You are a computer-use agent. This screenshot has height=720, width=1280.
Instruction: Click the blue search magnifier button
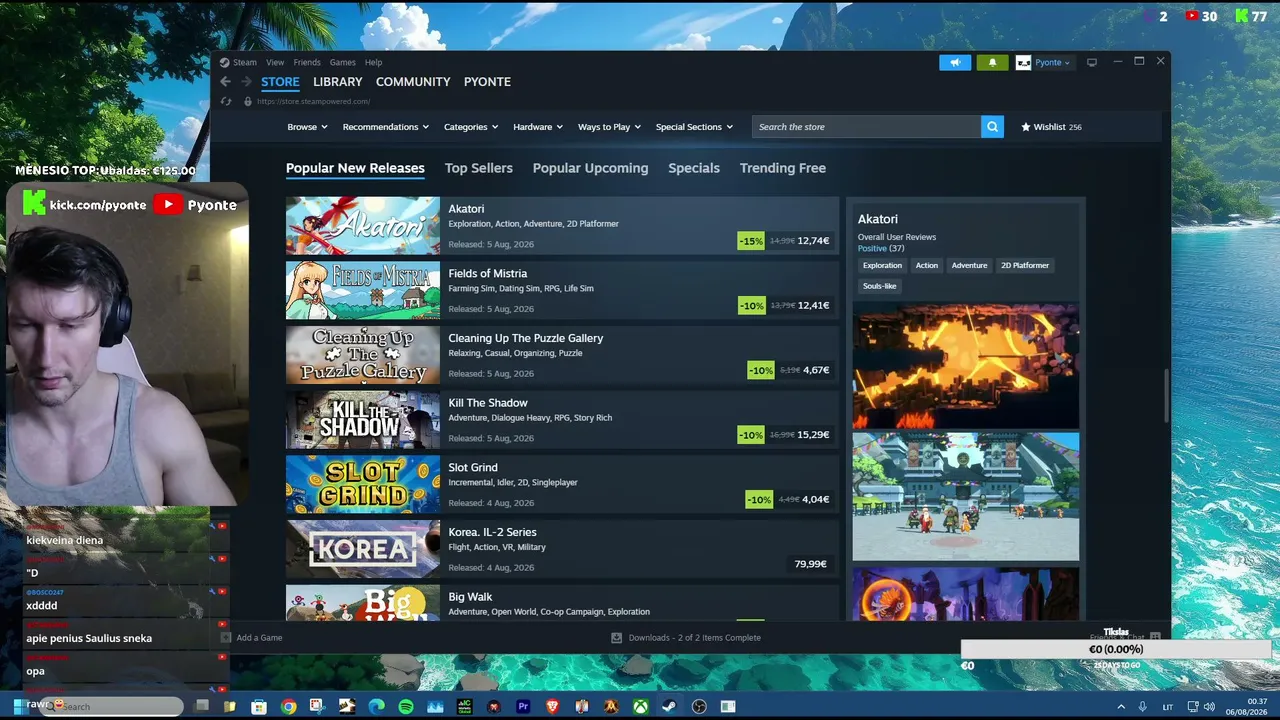pyautogui.click(x=992, y=127)
